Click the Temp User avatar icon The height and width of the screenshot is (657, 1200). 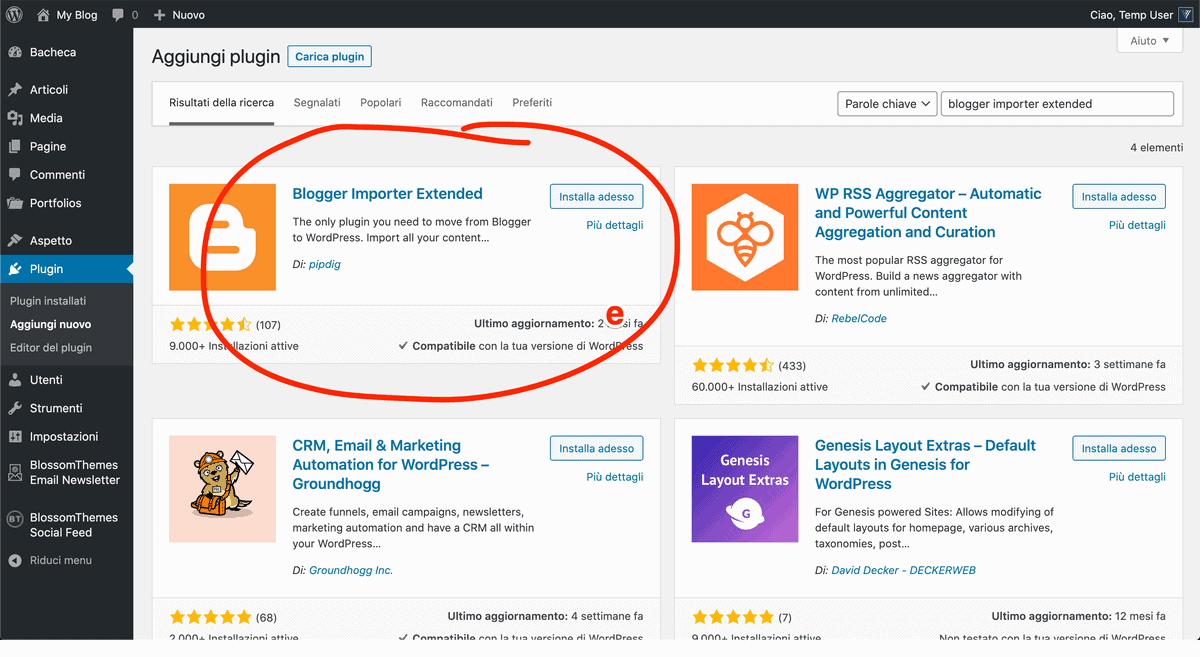pyautogui.click(x=1185, y=15)
